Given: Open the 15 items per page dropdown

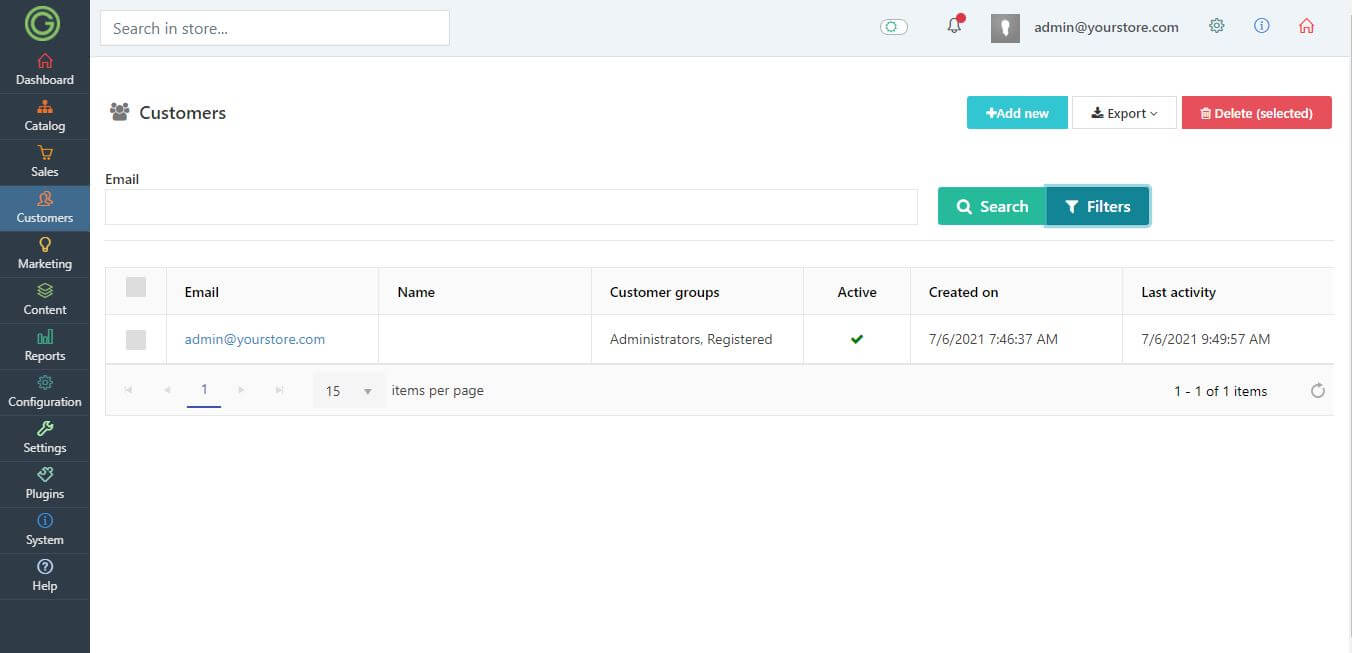Looking at the screenshot, I should click(349, 391).
